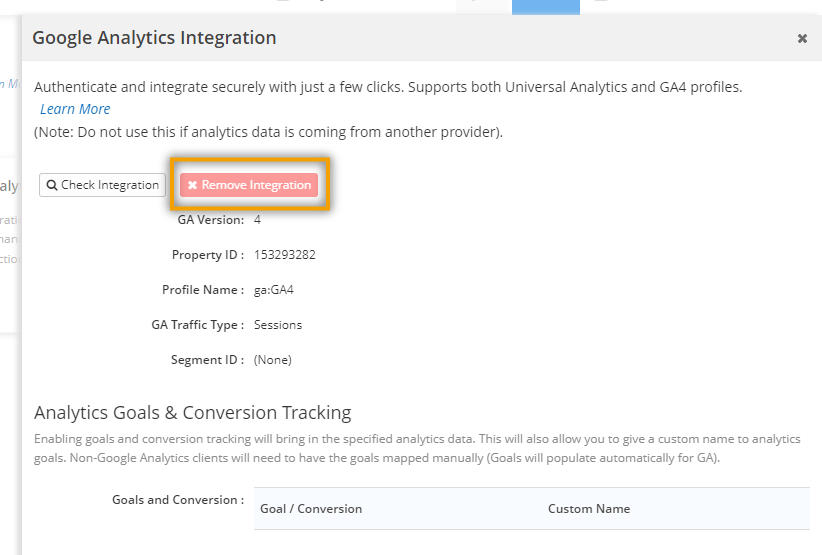The height and width of the screenshot is (555, 822).
Task: Open the Learn More link
Action: pyautogui.click(x=75, y=109)
